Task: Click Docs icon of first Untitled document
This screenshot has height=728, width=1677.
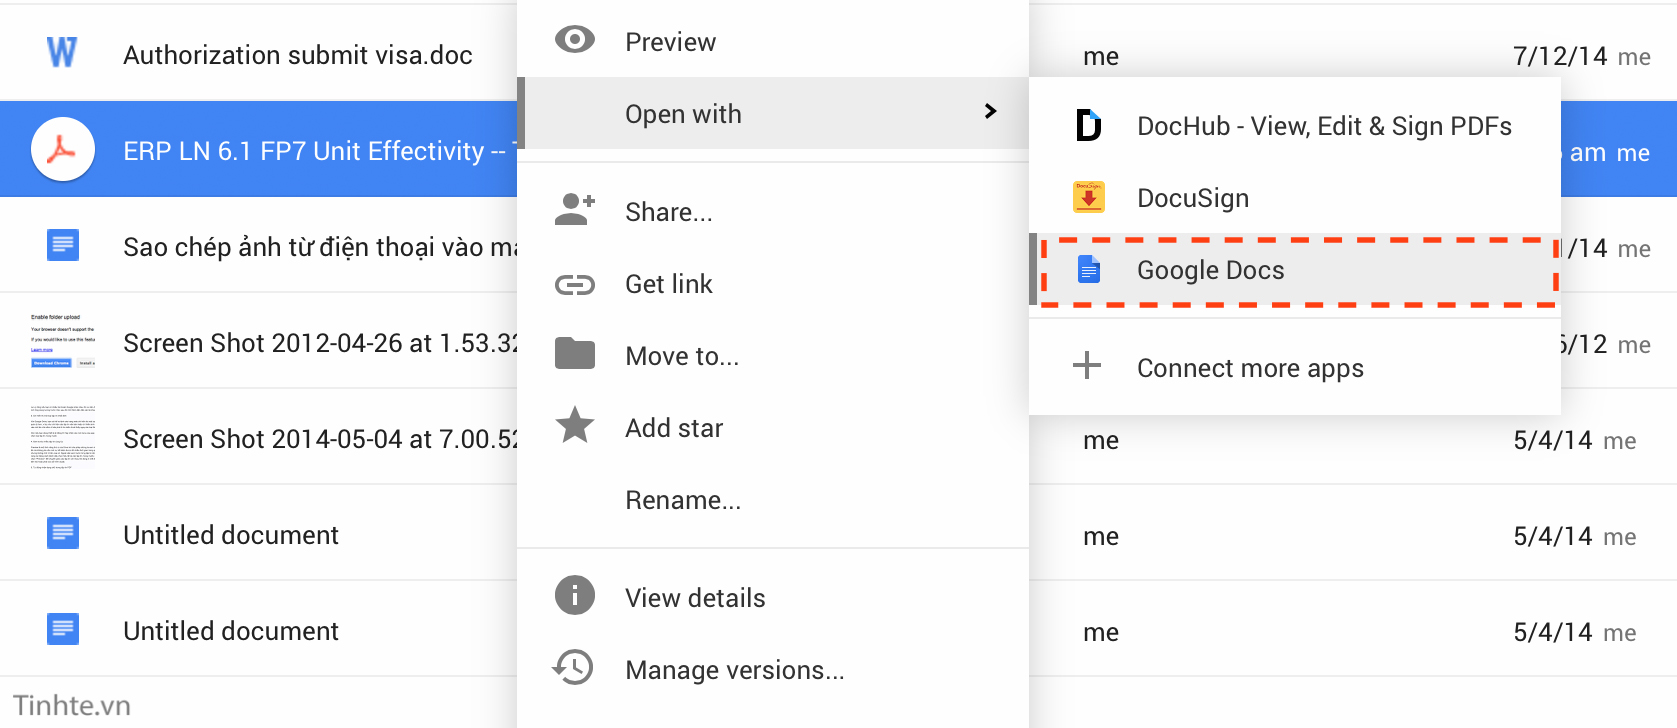Action: click(63, 533)
